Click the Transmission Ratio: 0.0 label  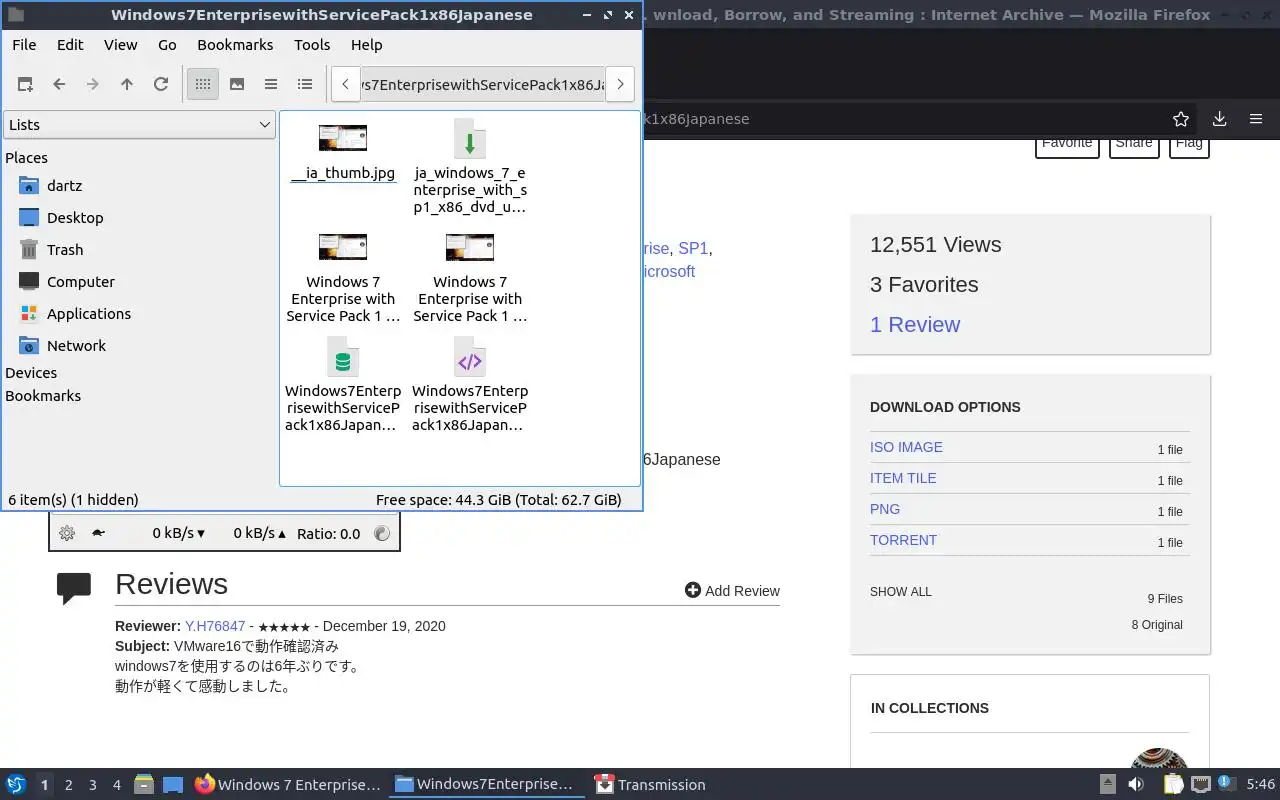(328, 533)
